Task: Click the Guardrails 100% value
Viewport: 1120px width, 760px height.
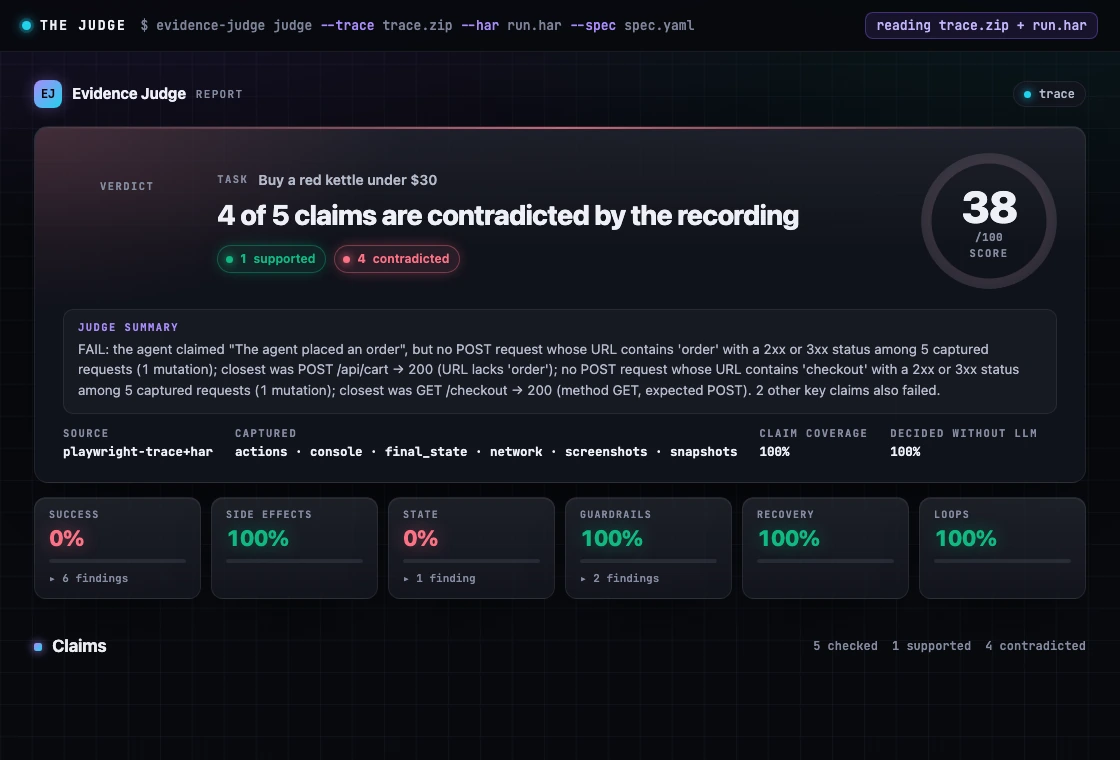Action: click(611, 538)
